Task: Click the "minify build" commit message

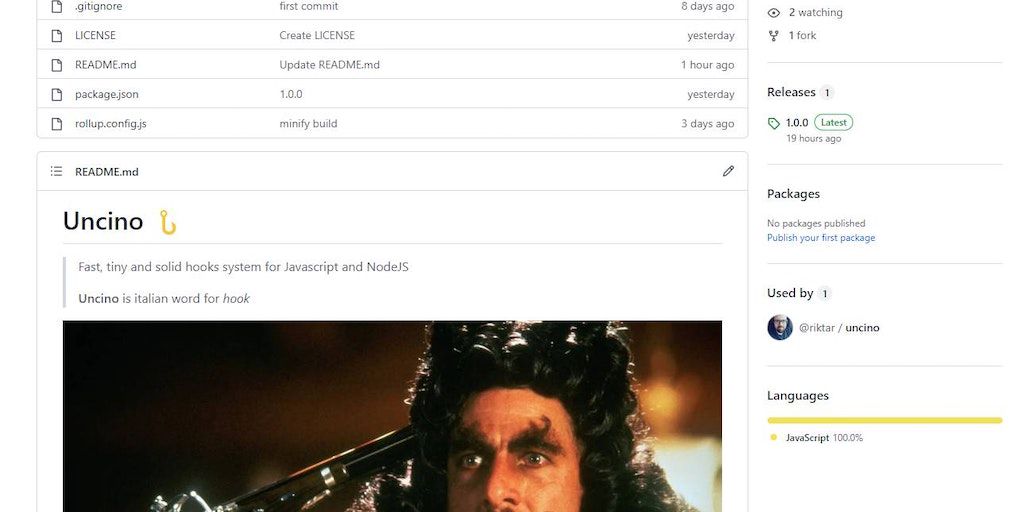Action: pos(308,123)
